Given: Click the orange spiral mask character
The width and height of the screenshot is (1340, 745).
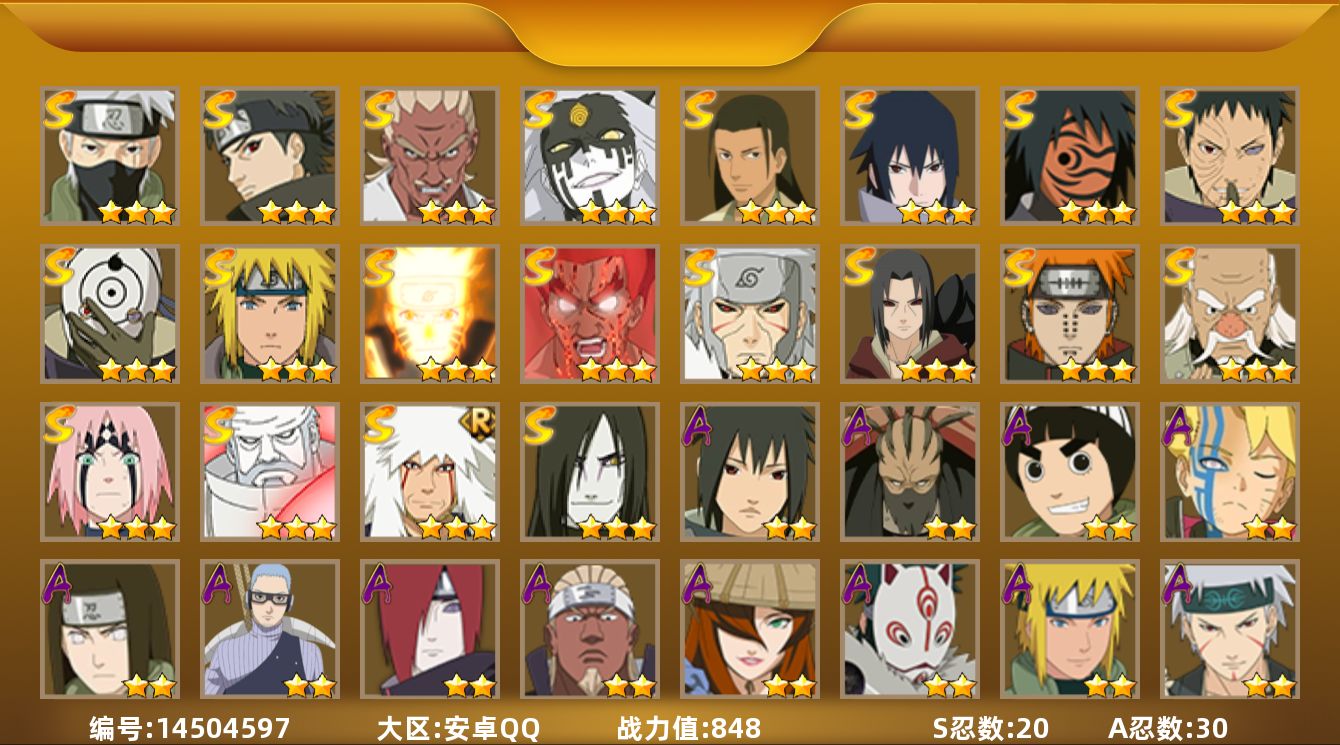Looking at the screenshot, I should [1070, 155].
